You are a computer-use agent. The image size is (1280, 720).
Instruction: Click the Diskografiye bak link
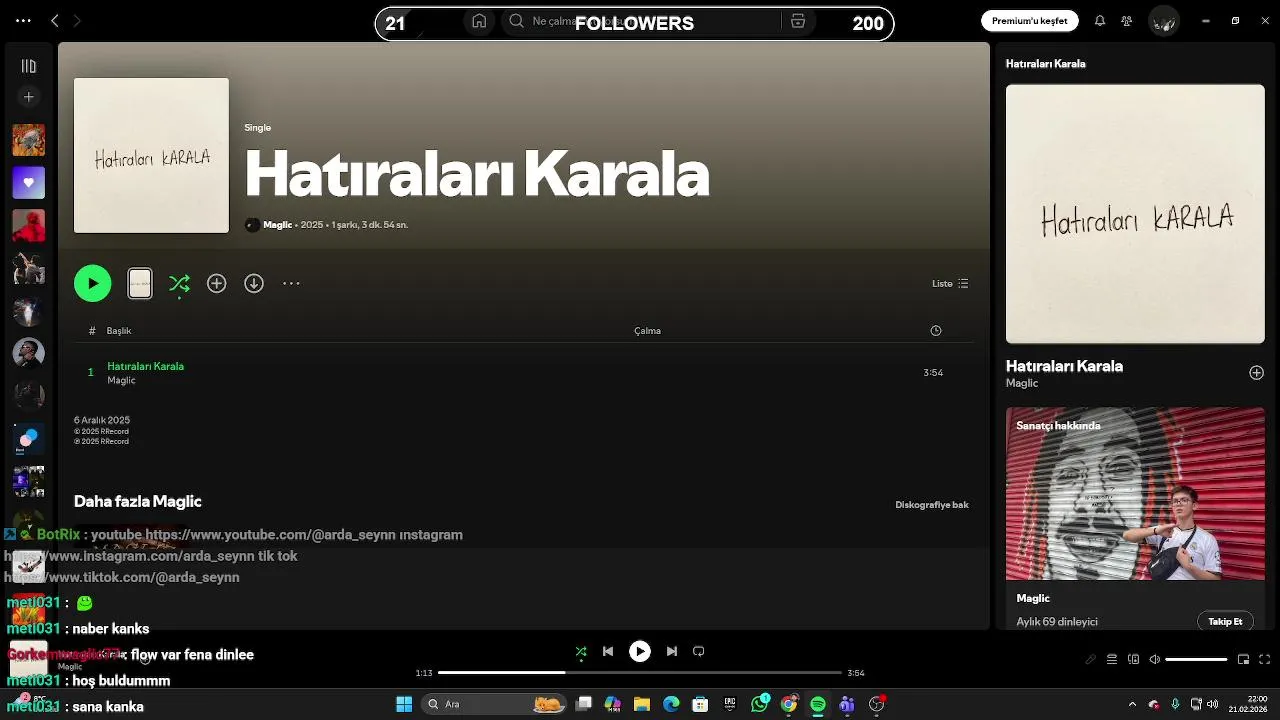click(932, 505)
